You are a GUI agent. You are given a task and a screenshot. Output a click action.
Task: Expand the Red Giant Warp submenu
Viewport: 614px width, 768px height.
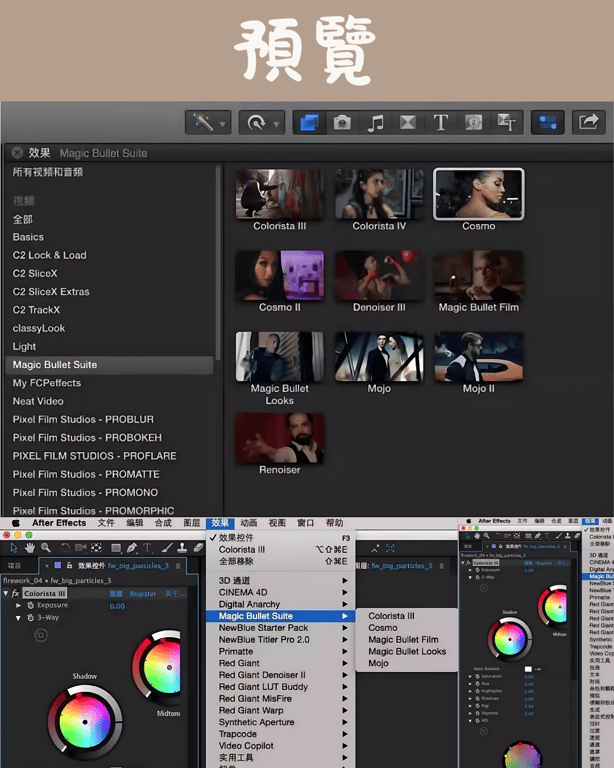[x=280, y=710]
